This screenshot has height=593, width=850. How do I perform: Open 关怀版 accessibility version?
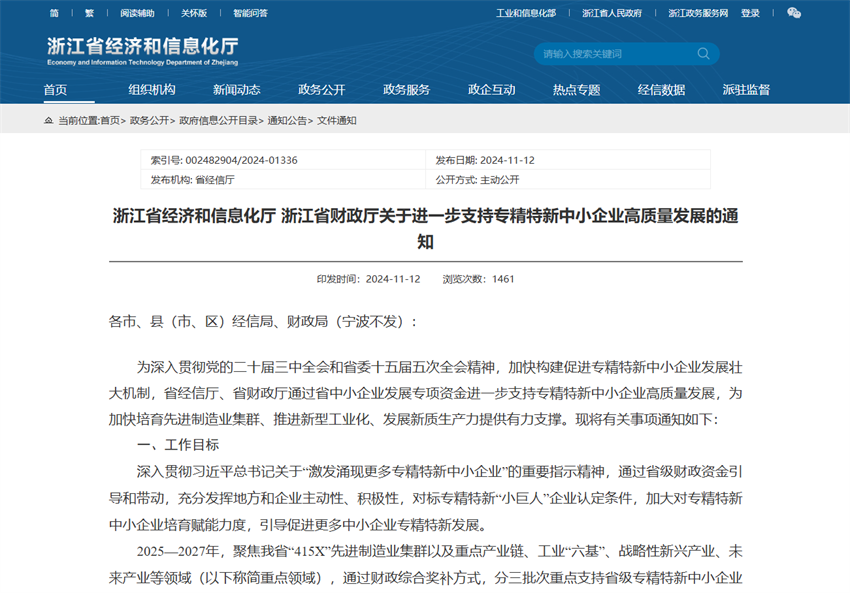click(194, 13)
